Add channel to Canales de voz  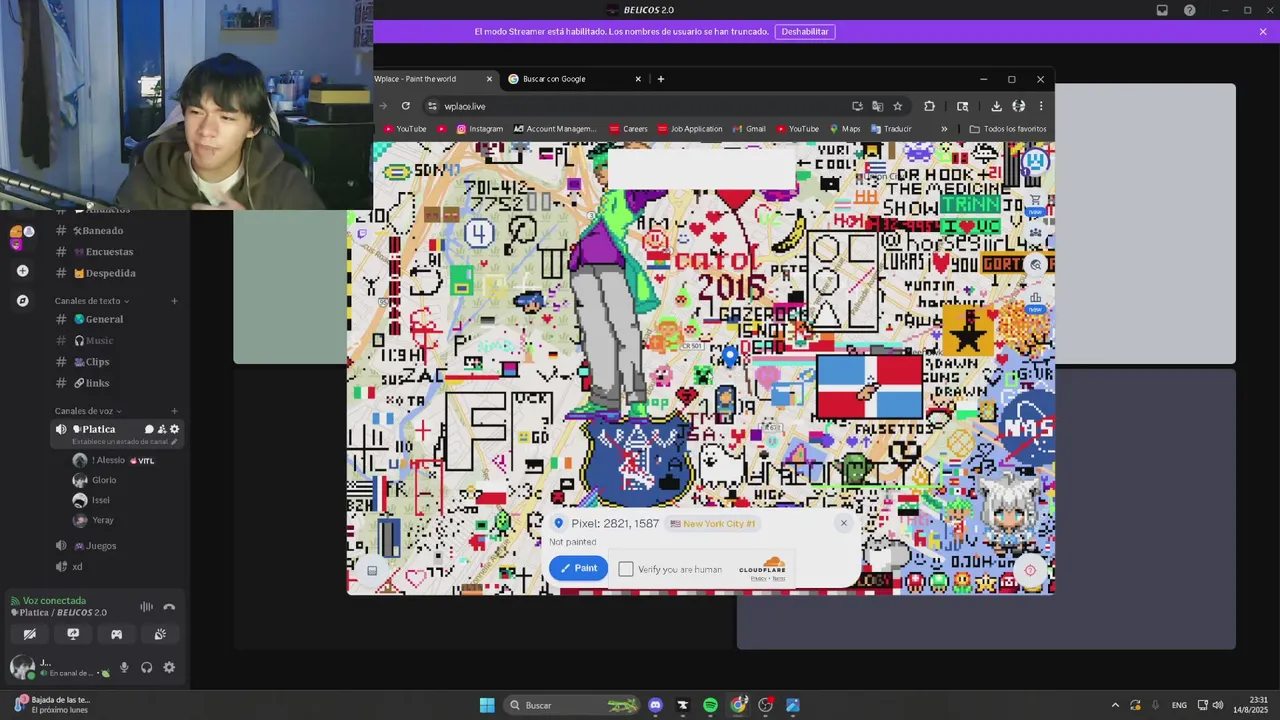[x=174, y=411]
